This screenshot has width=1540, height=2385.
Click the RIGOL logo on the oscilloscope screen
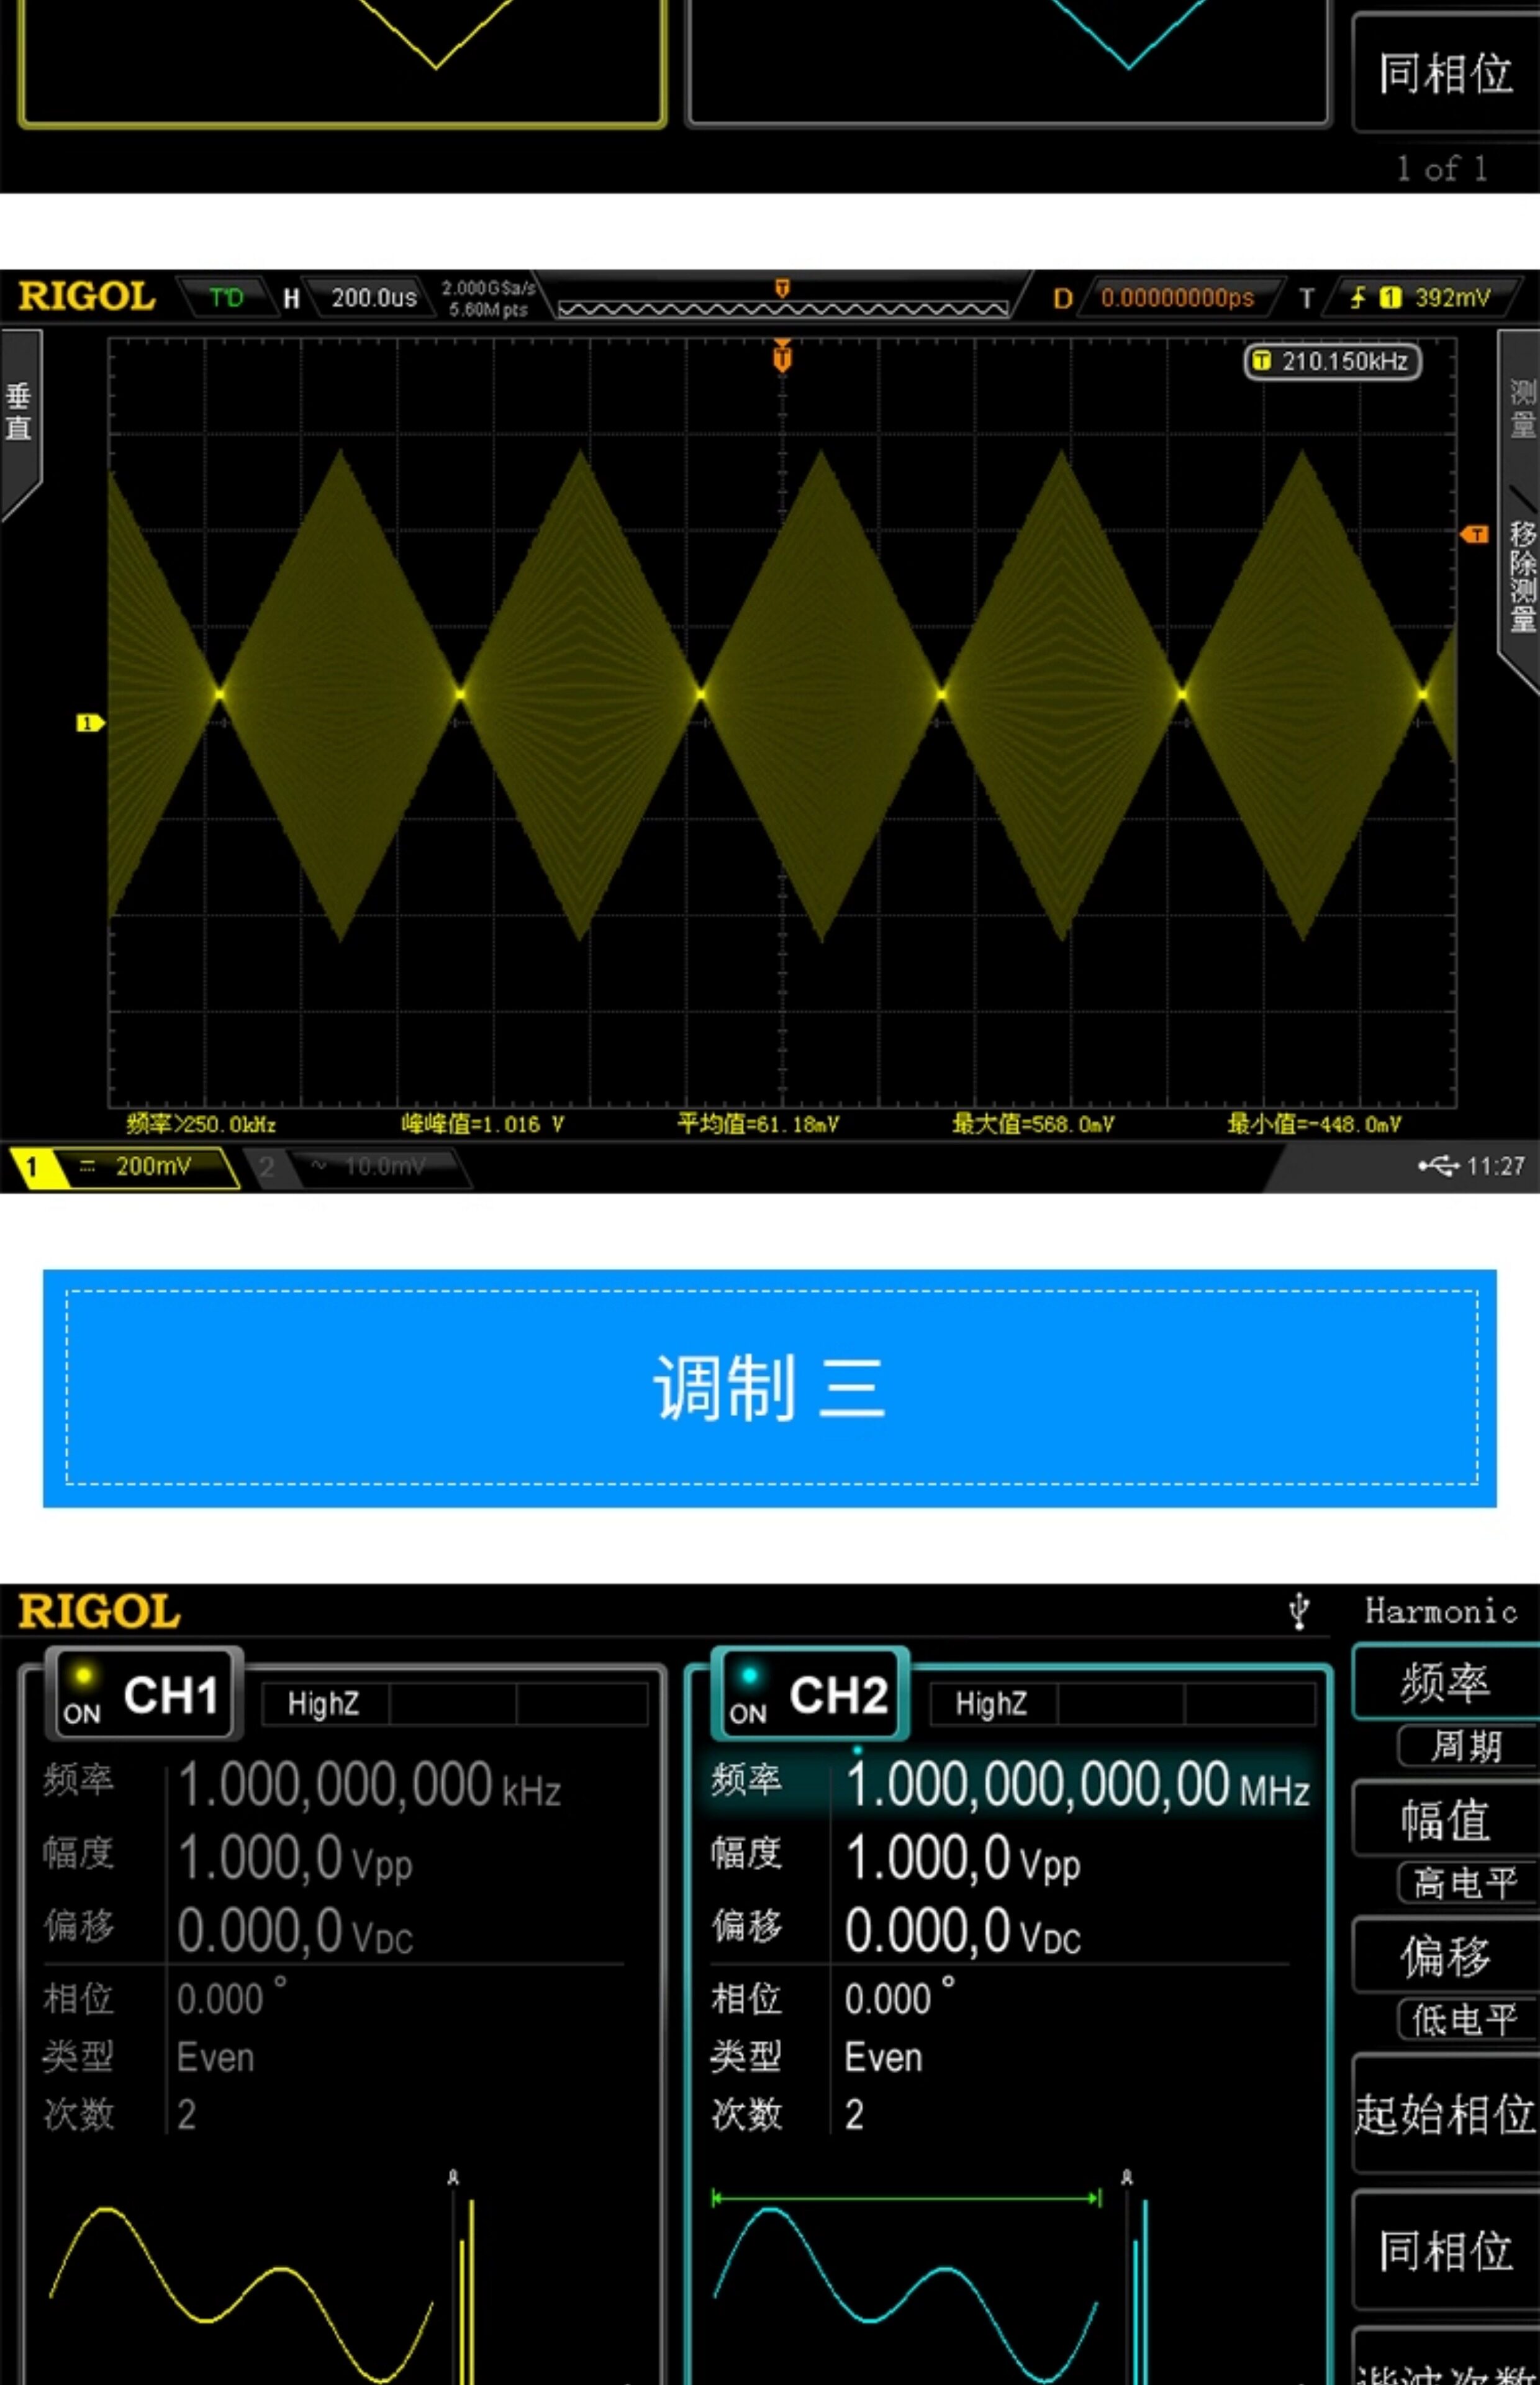pyautogui.click(x=87, y=297)
